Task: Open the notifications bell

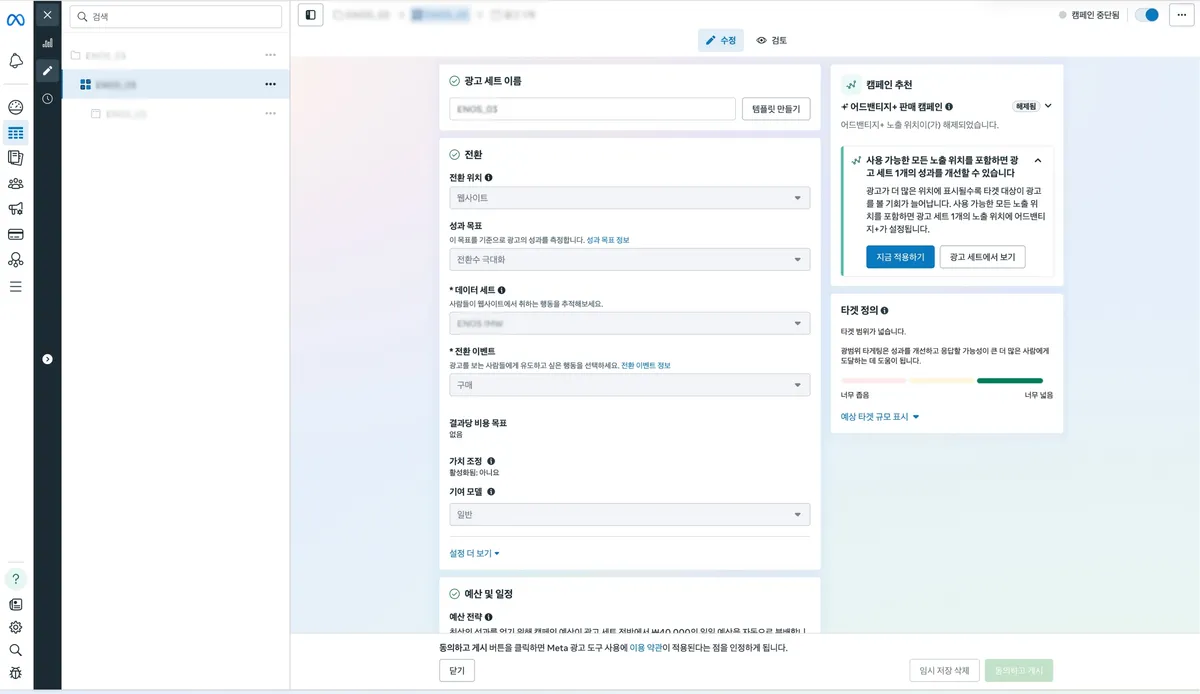Action: coord(15,62)
